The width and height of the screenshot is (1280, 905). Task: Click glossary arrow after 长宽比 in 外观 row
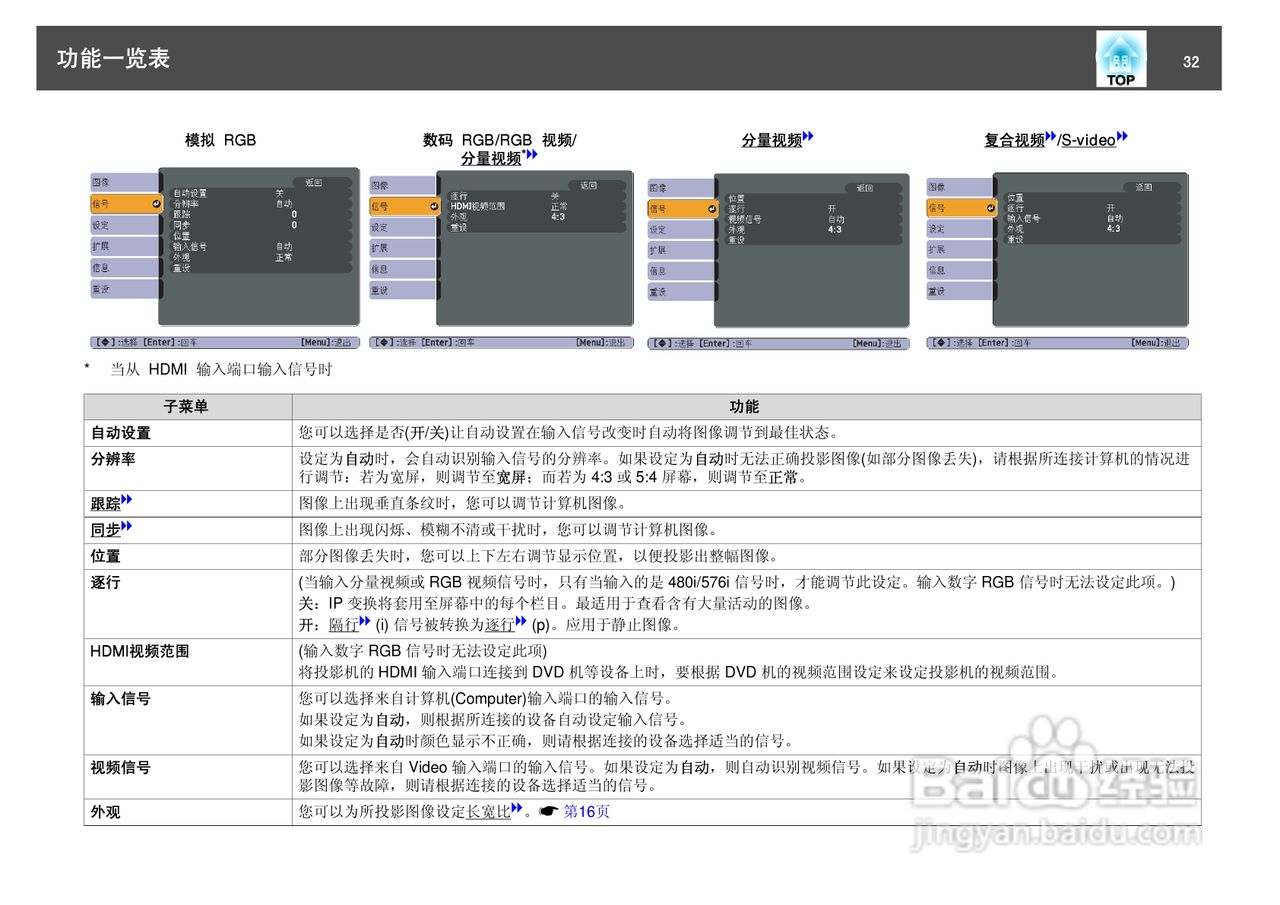tap(517, 808)
